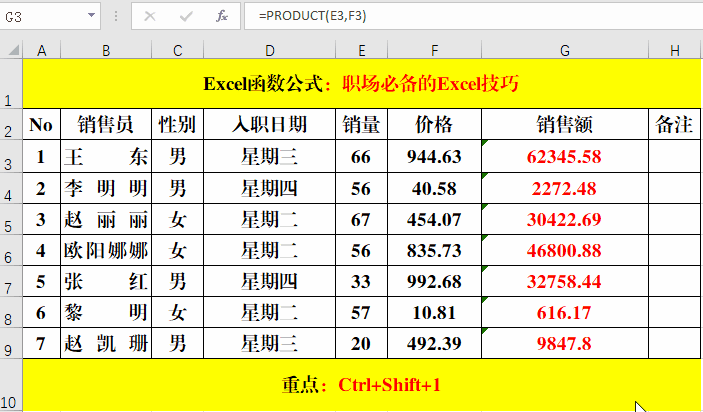Click quantity cell 67
The height and width of the screenshot is (412, 703).
pyautogui.click(x=361, y=219)
